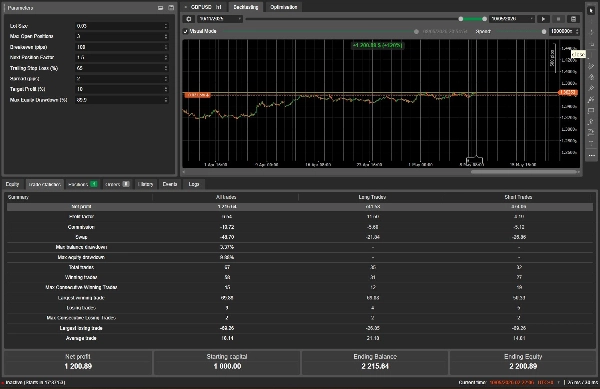
Task: Click the Swap value -48.70 for all trades
Action: click(x=227, y=237)
